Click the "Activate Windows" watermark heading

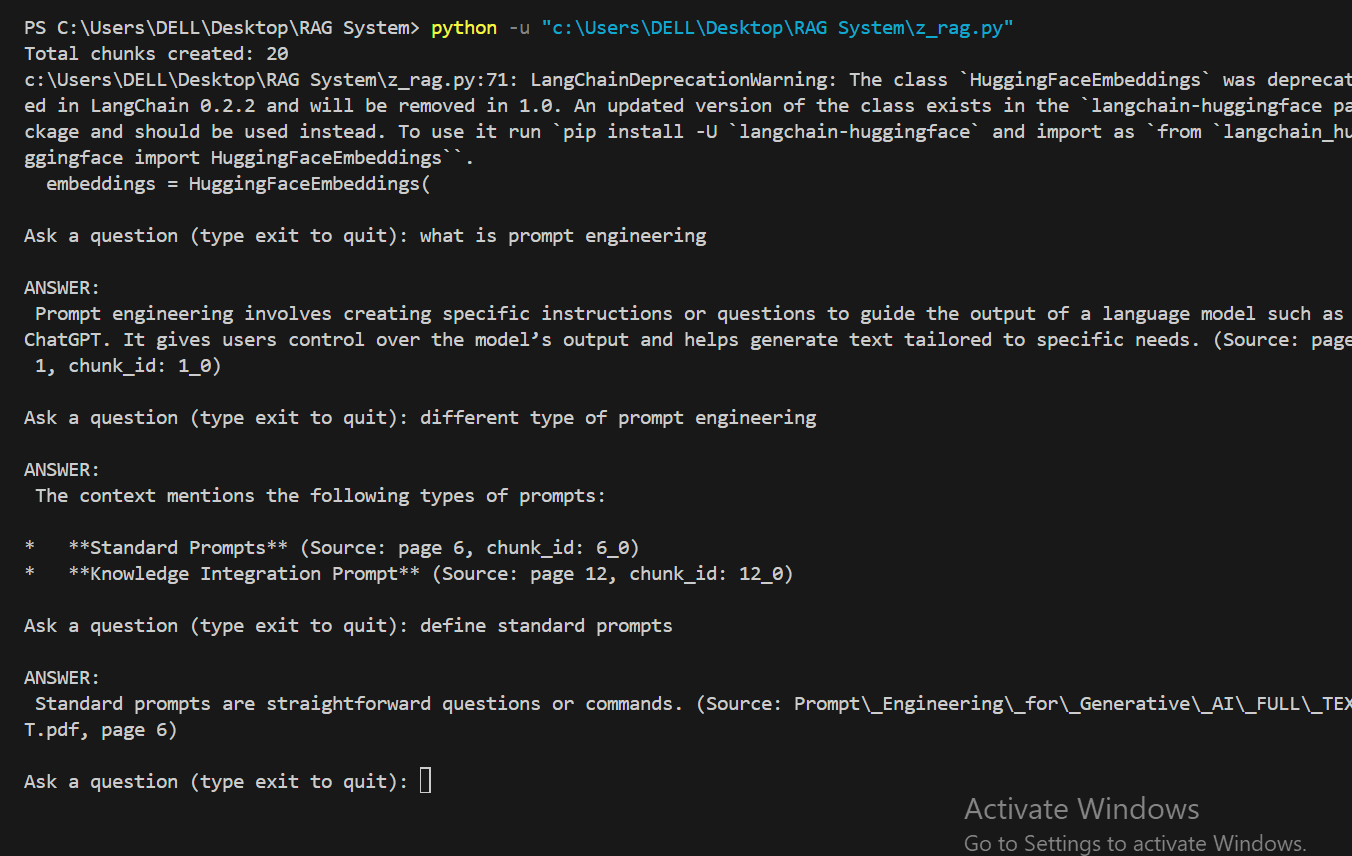[1081, 809]
